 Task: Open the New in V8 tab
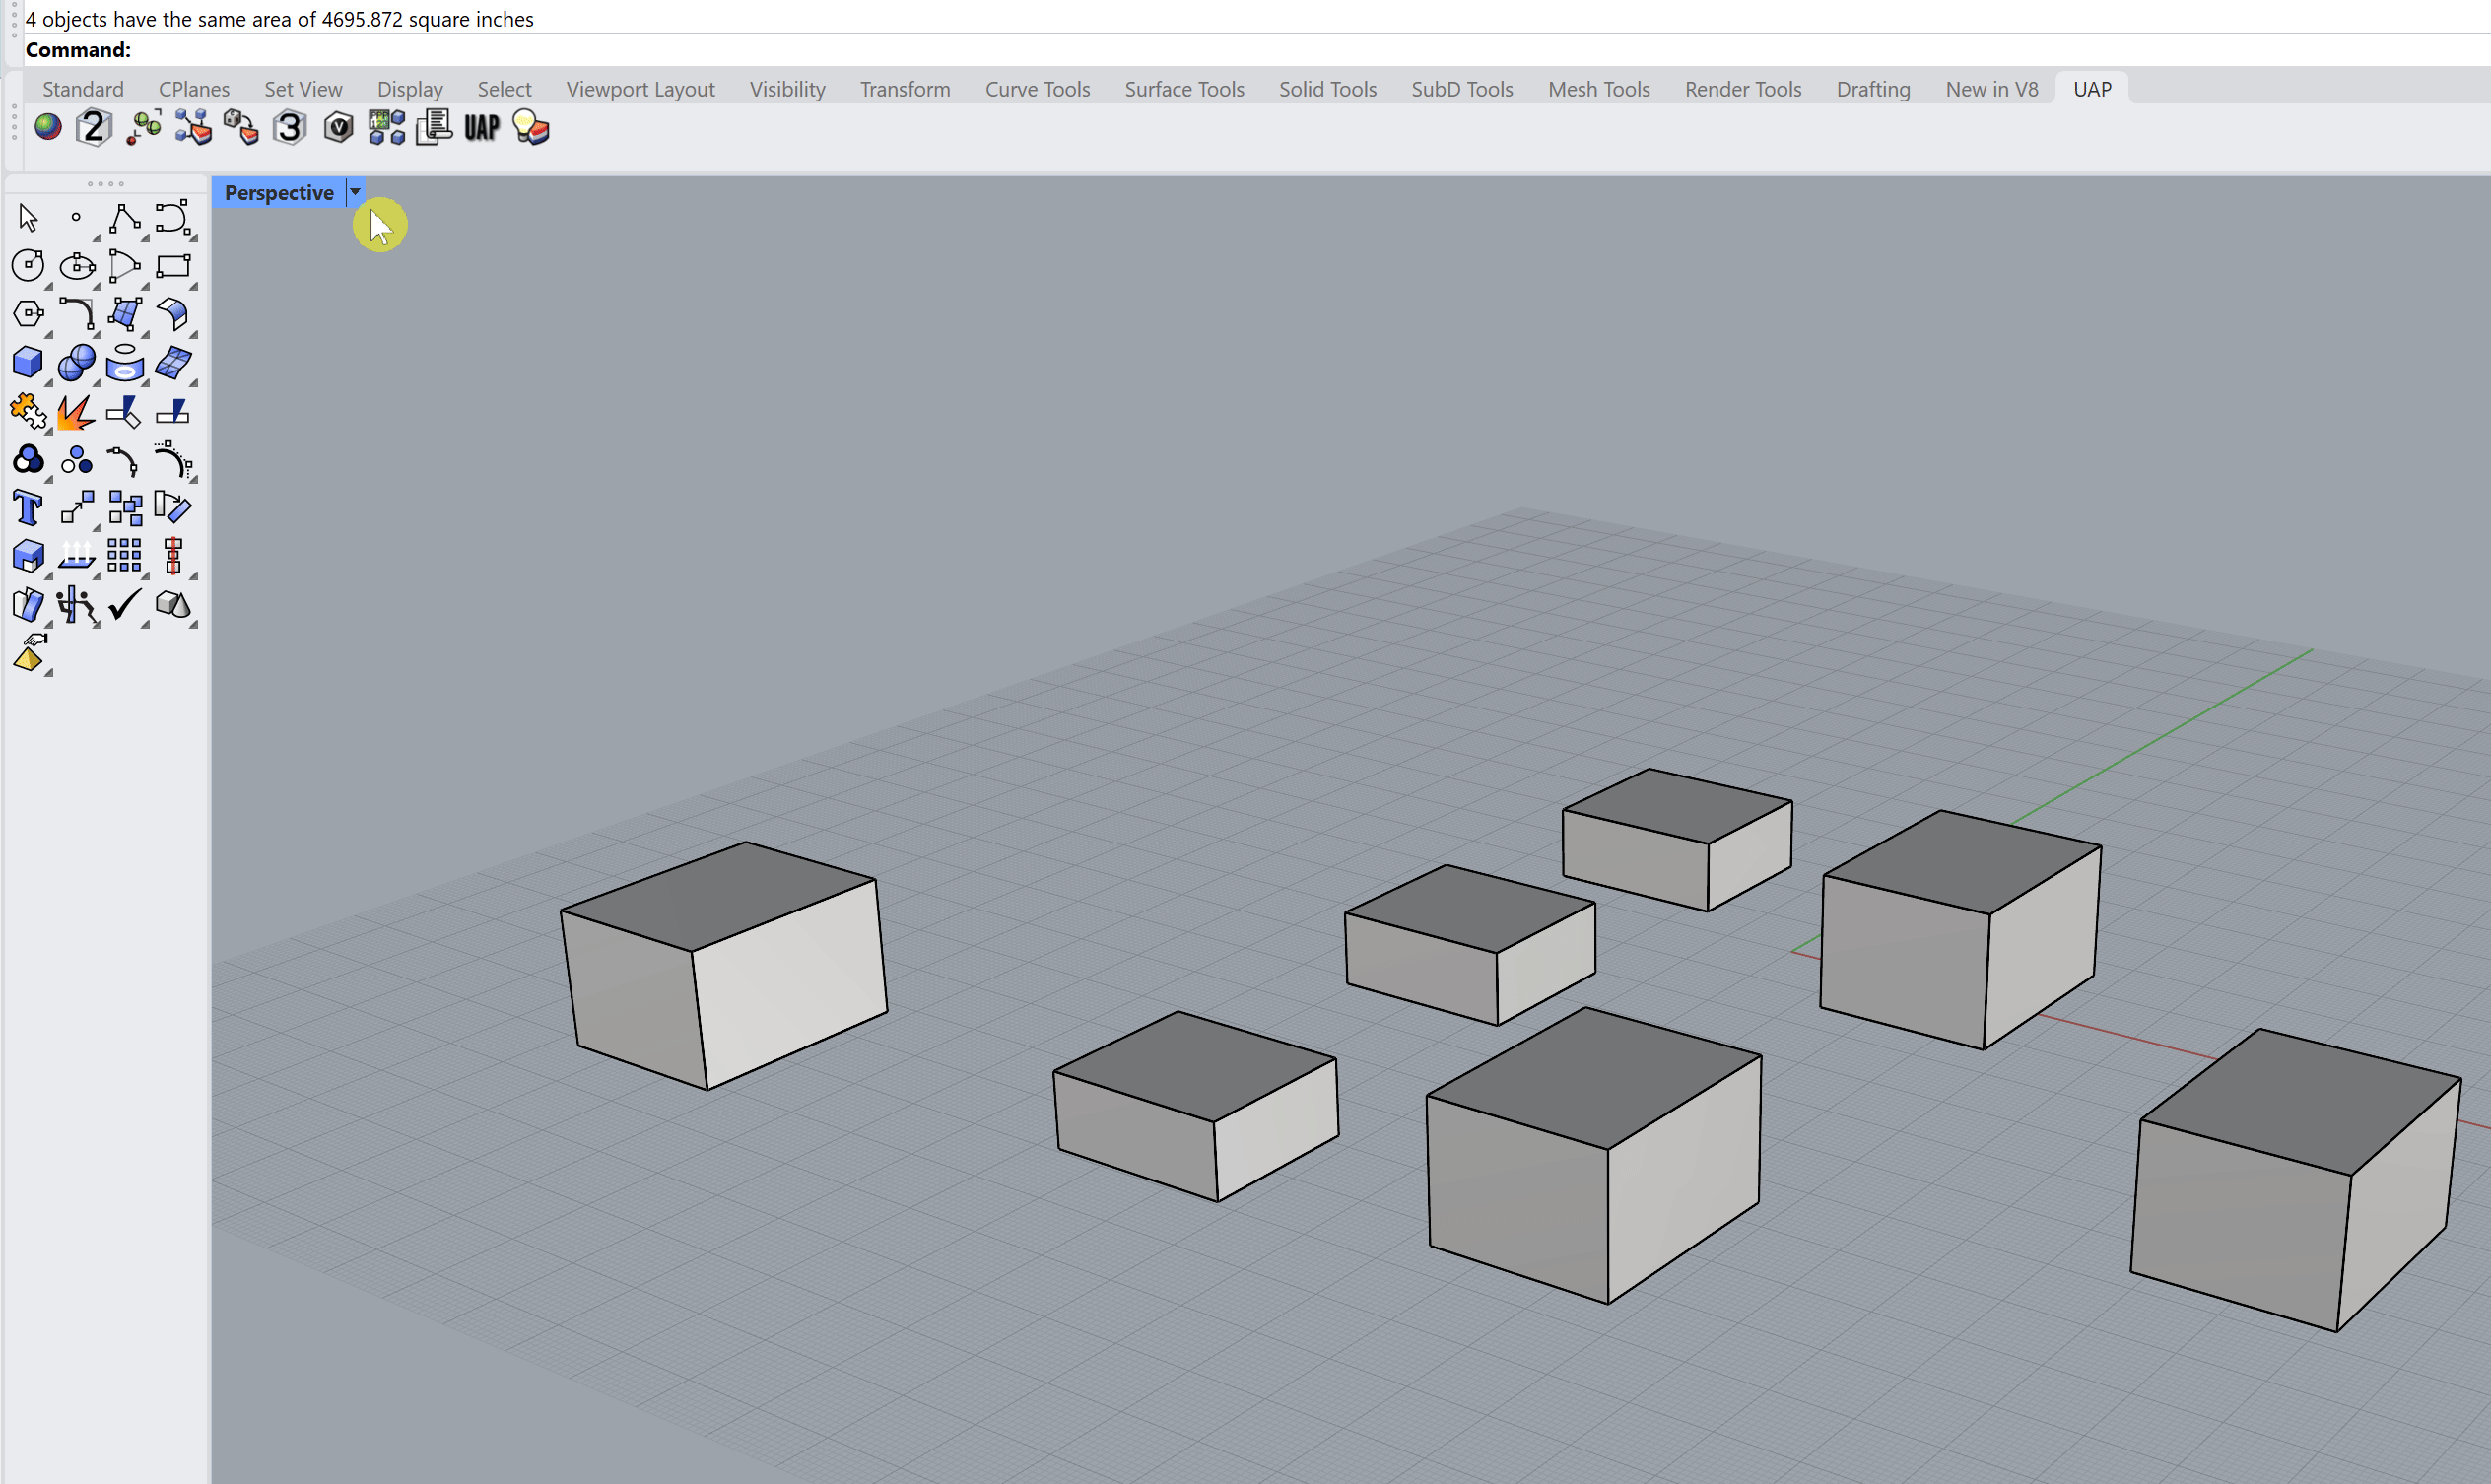click(x=1992, y=89)
